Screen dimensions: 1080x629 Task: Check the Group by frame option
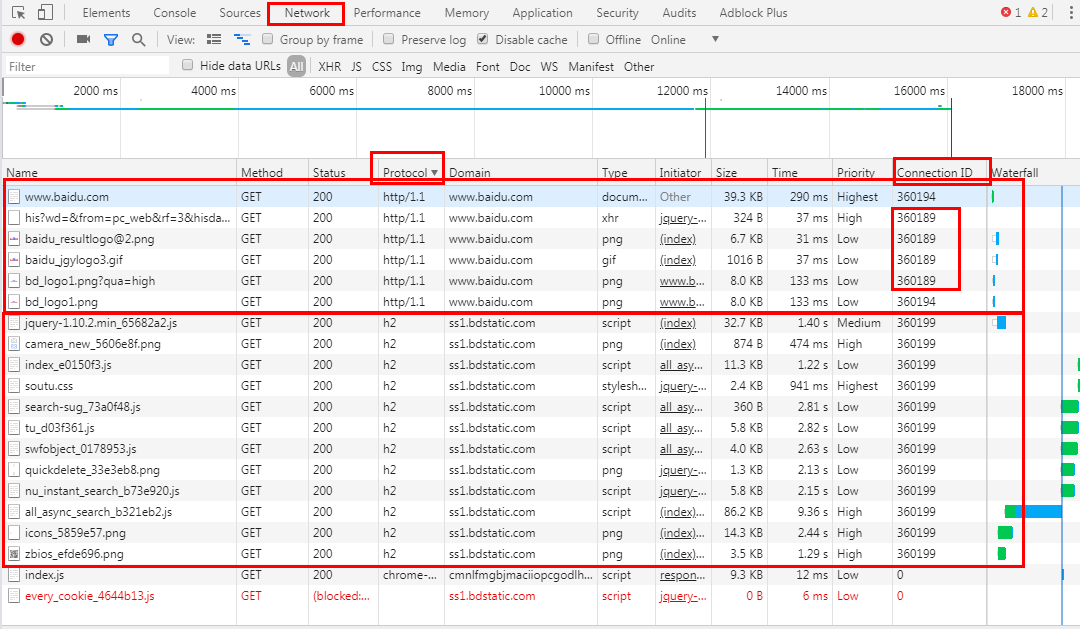[268, 39]
